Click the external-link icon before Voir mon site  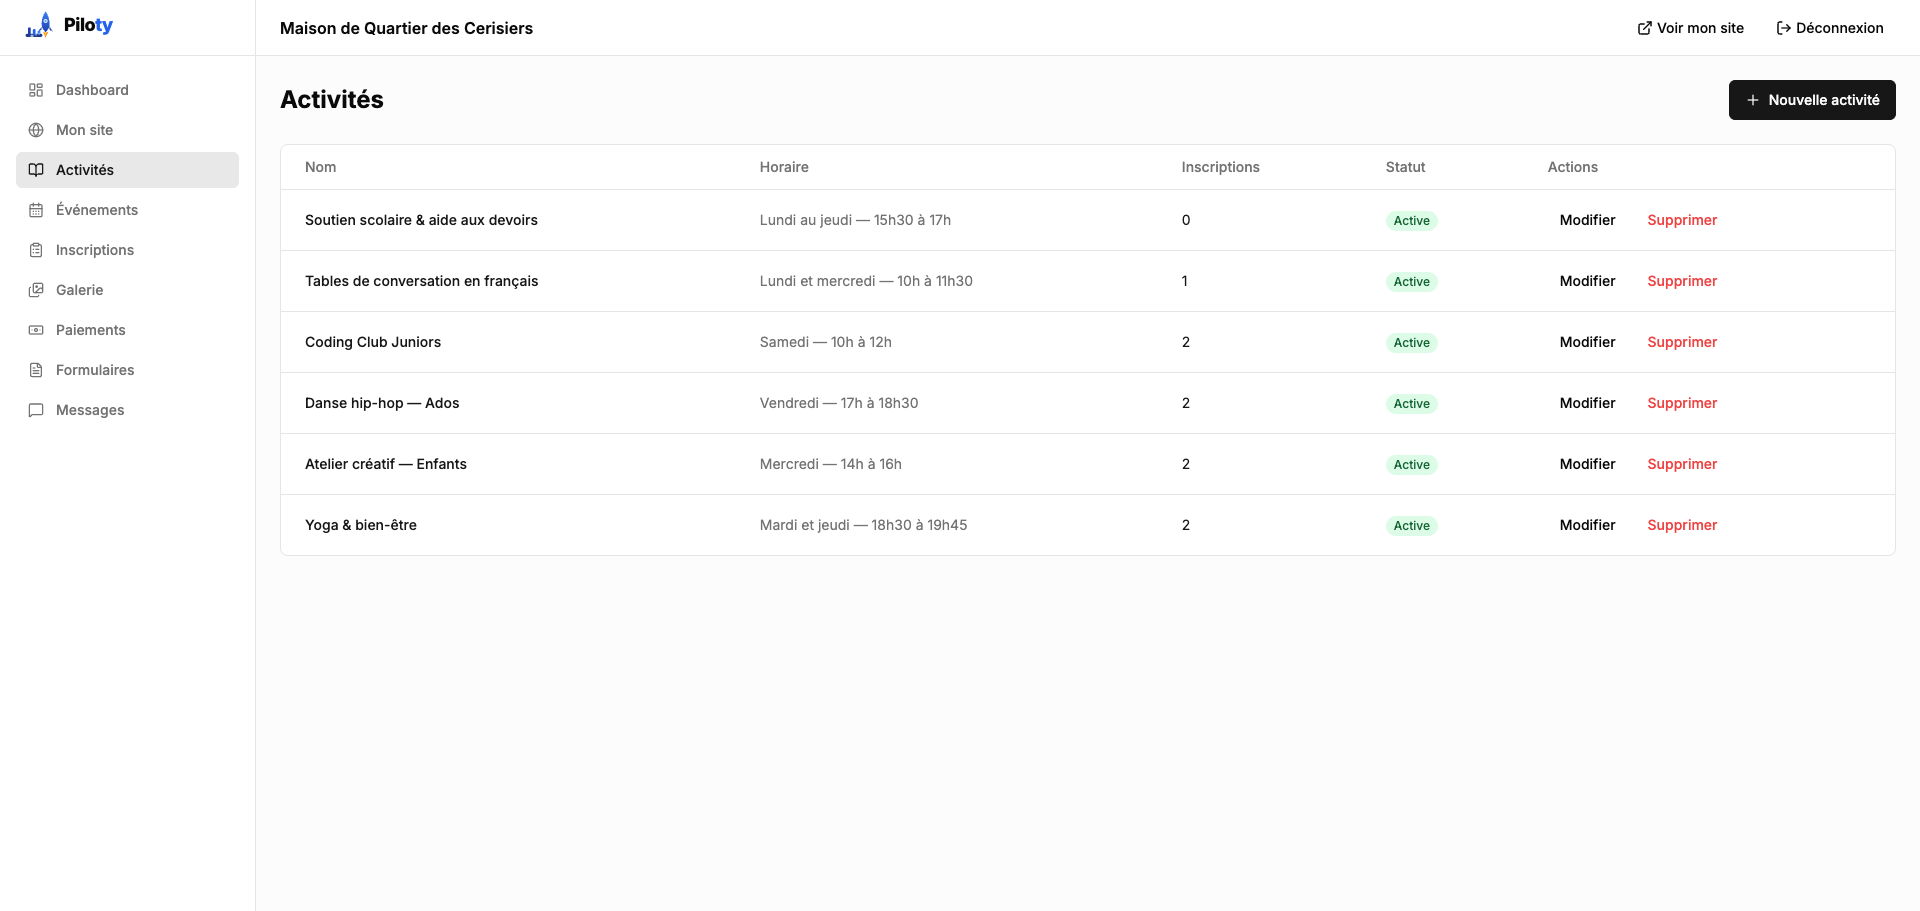tap(1643, 28)
